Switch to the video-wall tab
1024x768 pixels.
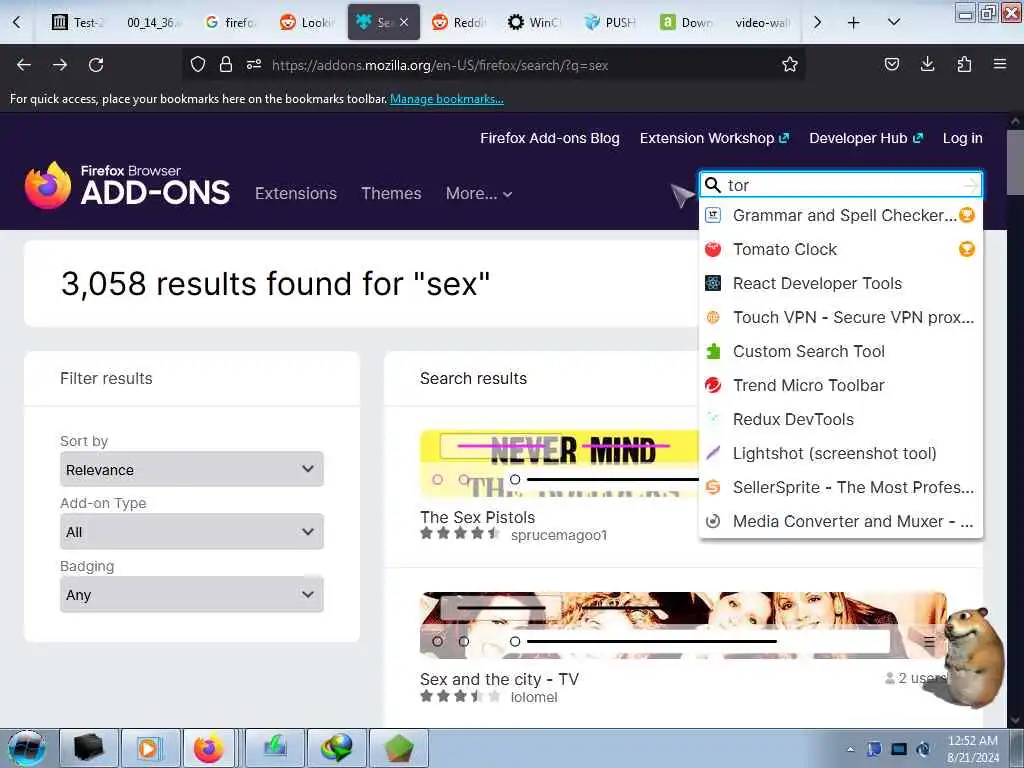tap(763, 23)
